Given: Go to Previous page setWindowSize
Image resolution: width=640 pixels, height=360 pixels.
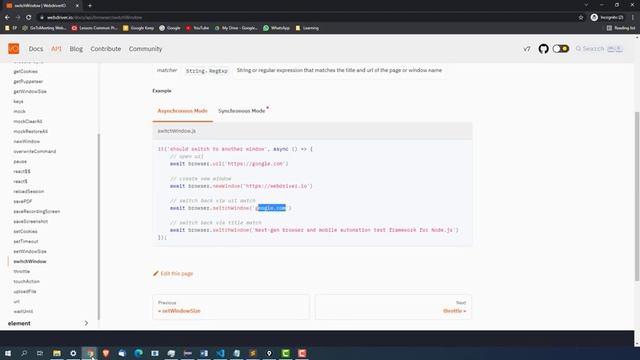Looking at the screenshot, I should coord(231,307).
